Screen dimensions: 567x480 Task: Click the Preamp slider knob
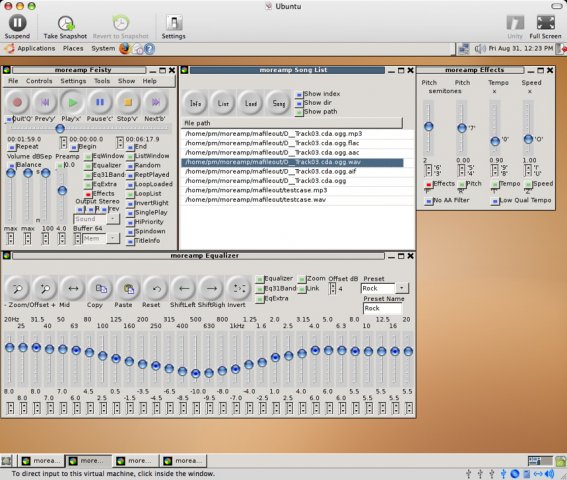[x=62, y=190]
